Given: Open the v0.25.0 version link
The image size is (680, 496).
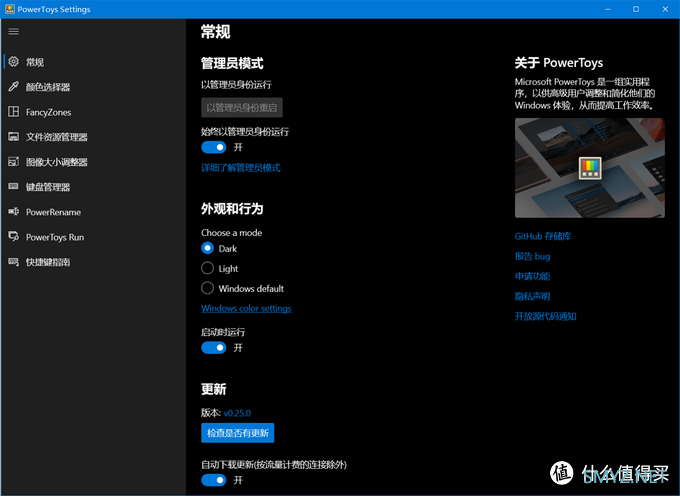Looking at the screenshot, I should click(237, 413).
